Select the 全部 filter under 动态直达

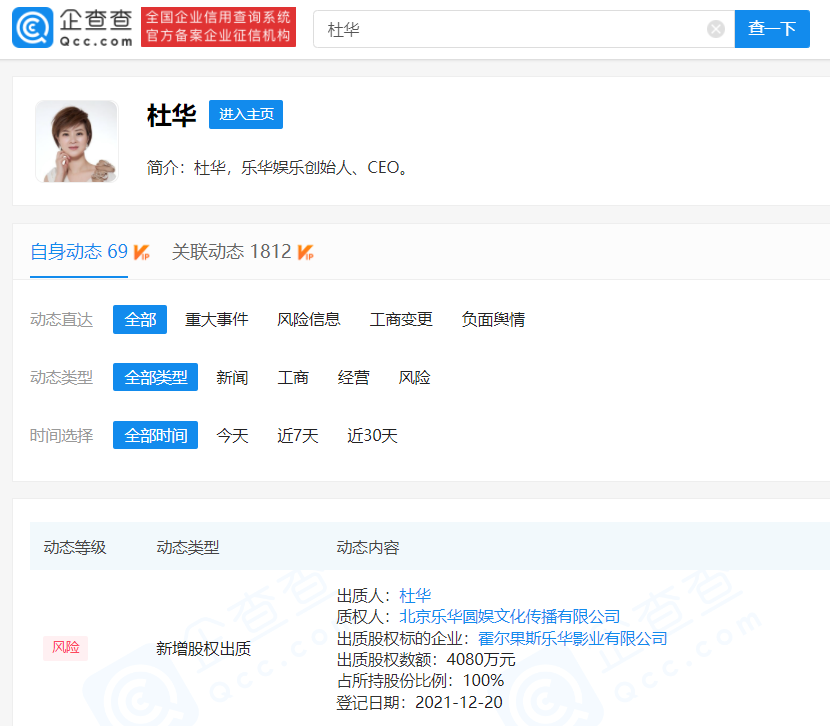pyautogui.click(x=140, y=320)
